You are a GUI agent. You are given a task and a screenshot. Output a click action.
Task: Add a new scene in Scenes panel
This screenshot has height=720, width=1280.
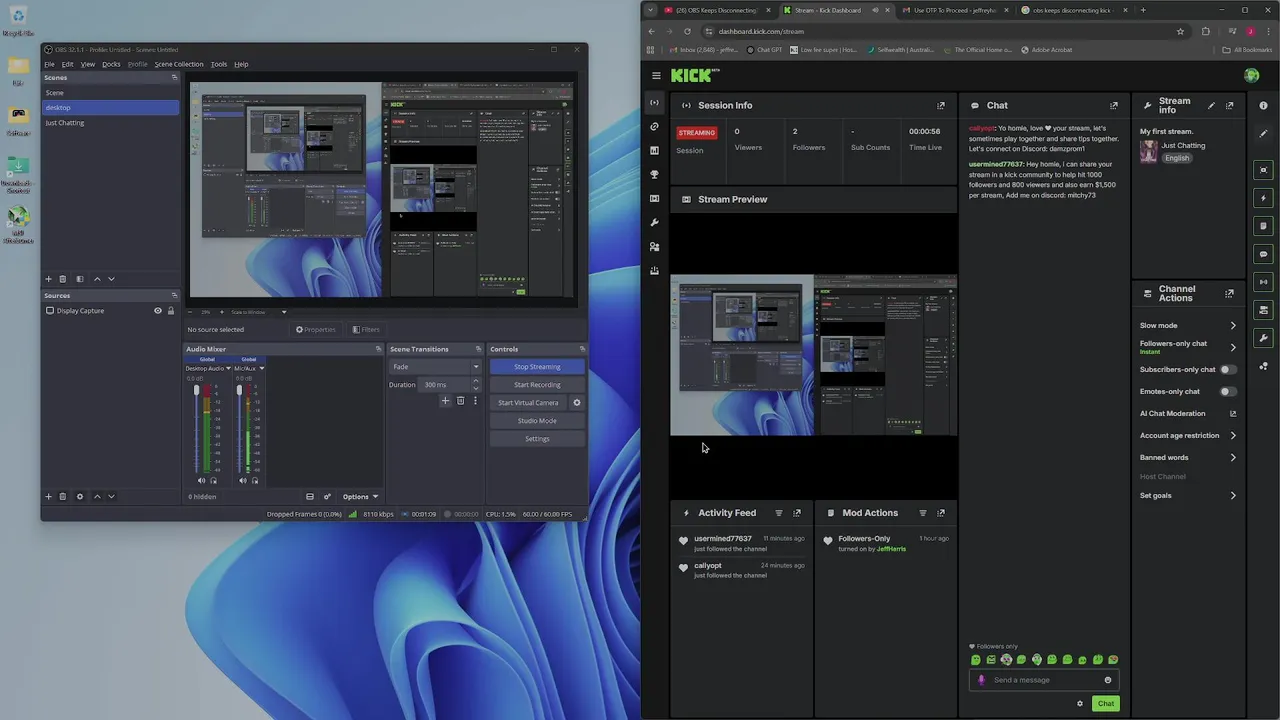click(x=48, y=279)
